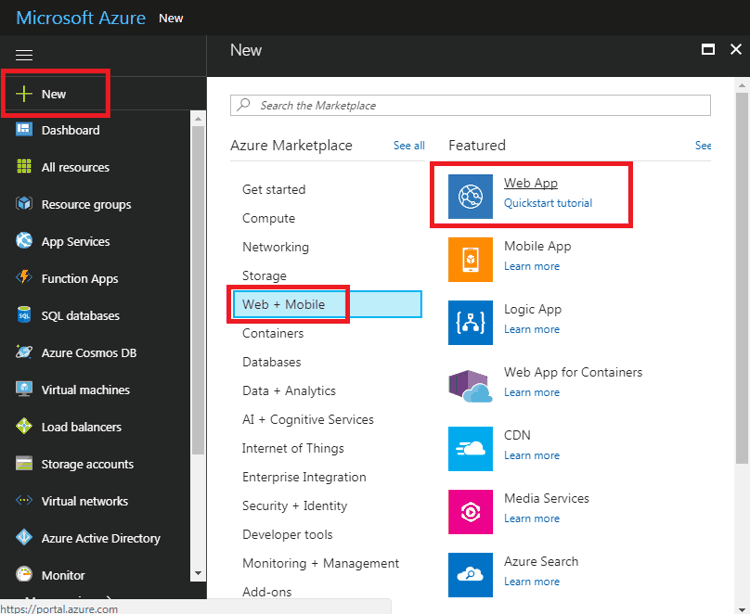
Task: Click the Function Apps lightning icon
Action: [x=24, y=277]
